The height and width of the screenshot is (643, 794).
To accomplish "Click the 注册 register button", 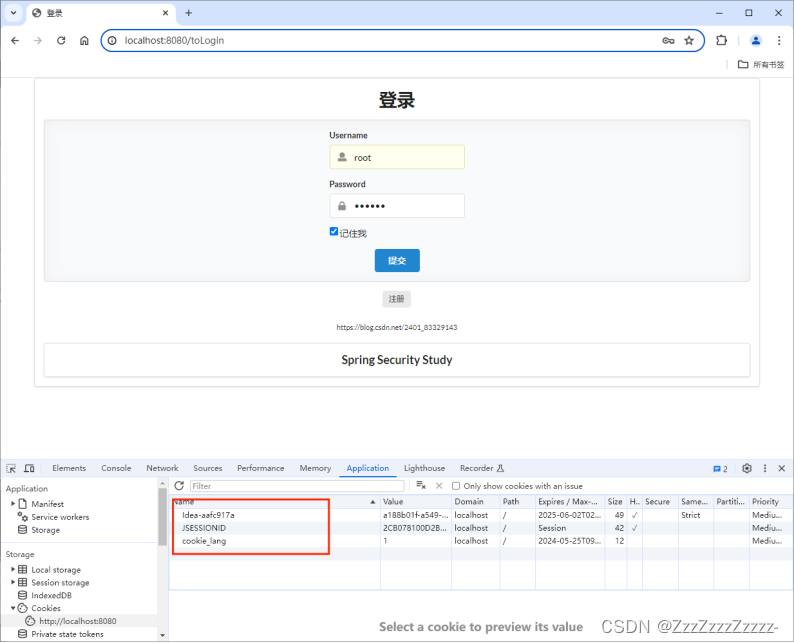I will click(396, 299).
